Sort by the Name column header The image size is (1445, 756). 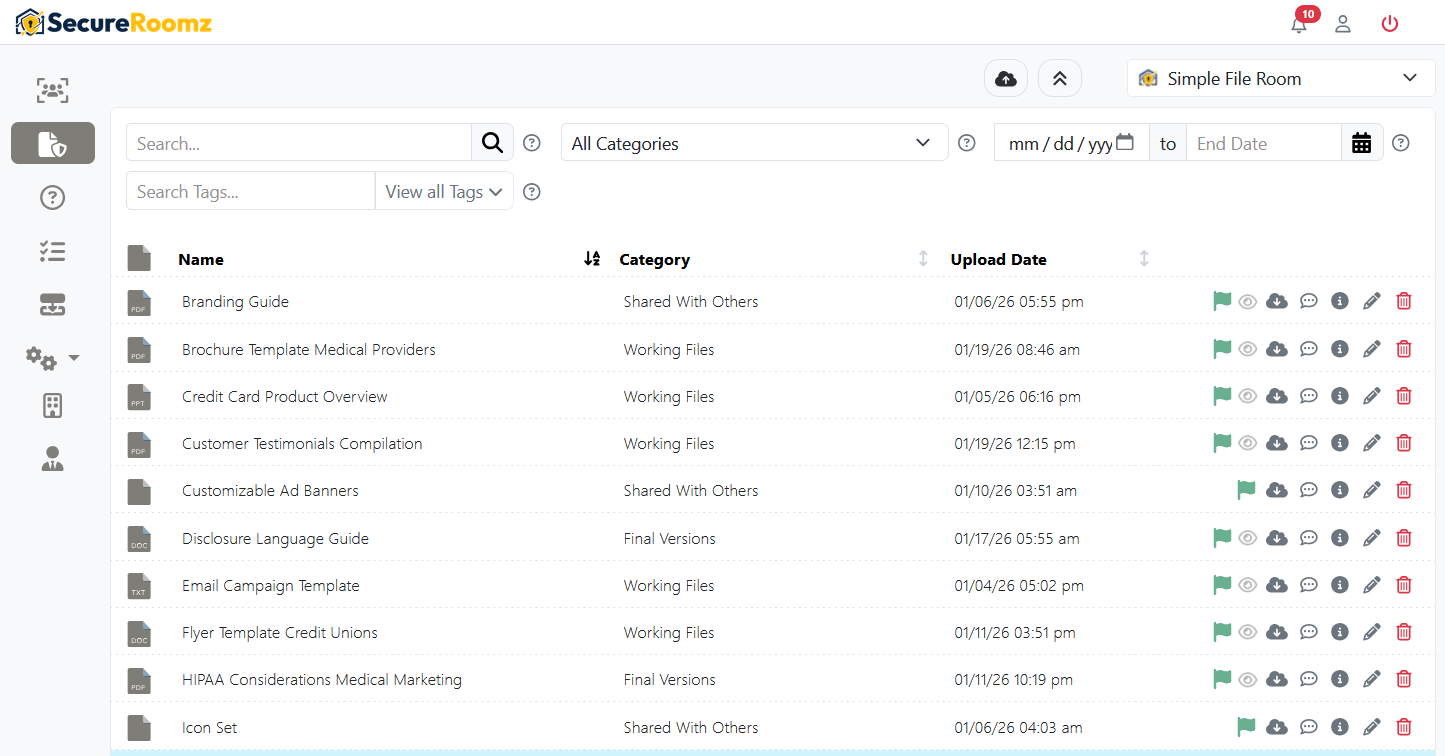[x=201, y=259]
